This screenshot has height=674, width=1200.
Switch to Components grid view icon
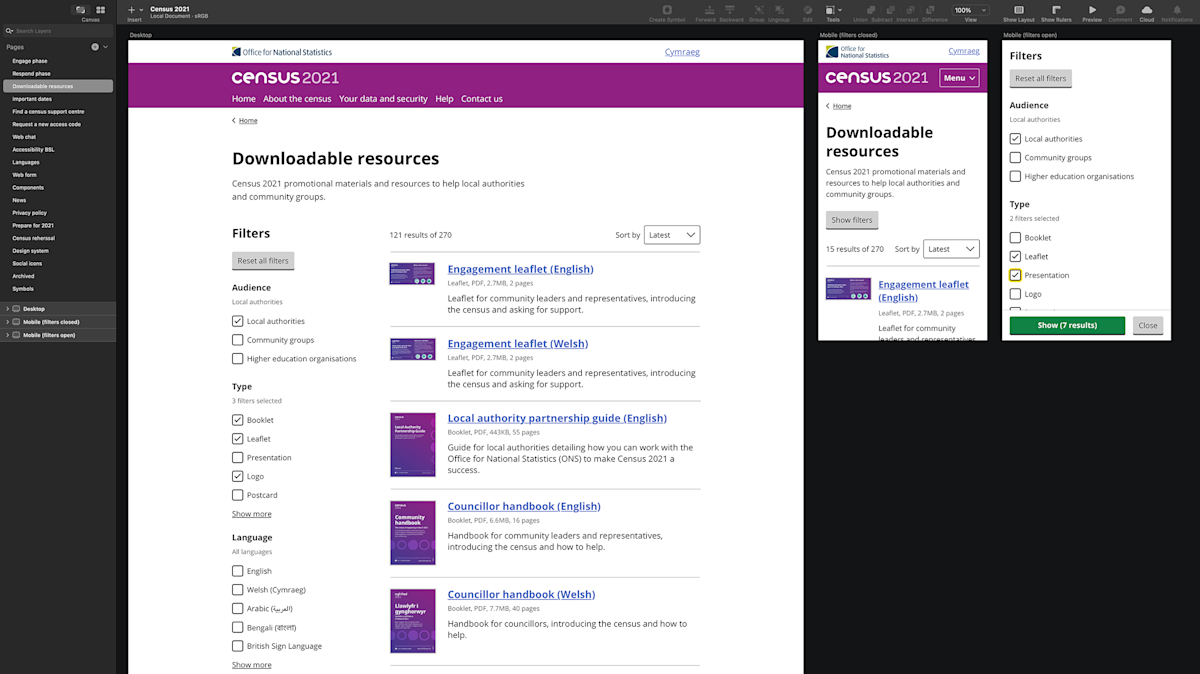101,10
